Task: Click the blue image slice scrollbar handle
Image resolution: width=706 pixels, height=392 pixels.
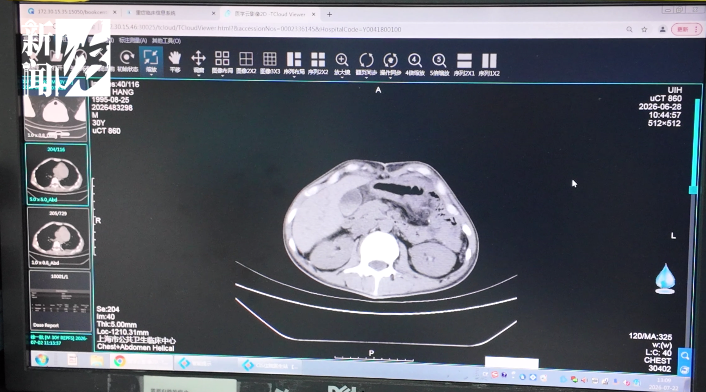Action: coord(693,190)
